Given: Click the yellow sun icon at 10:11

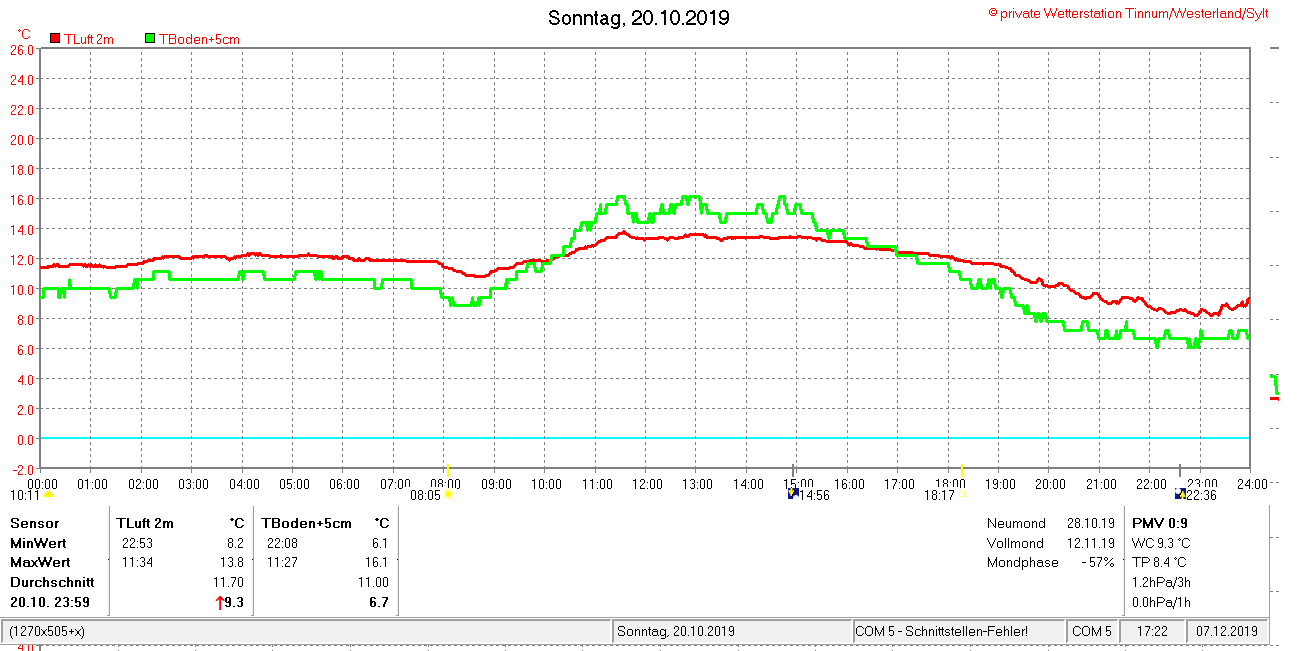Looking at the screenshot, I should [x=48, y=494].
